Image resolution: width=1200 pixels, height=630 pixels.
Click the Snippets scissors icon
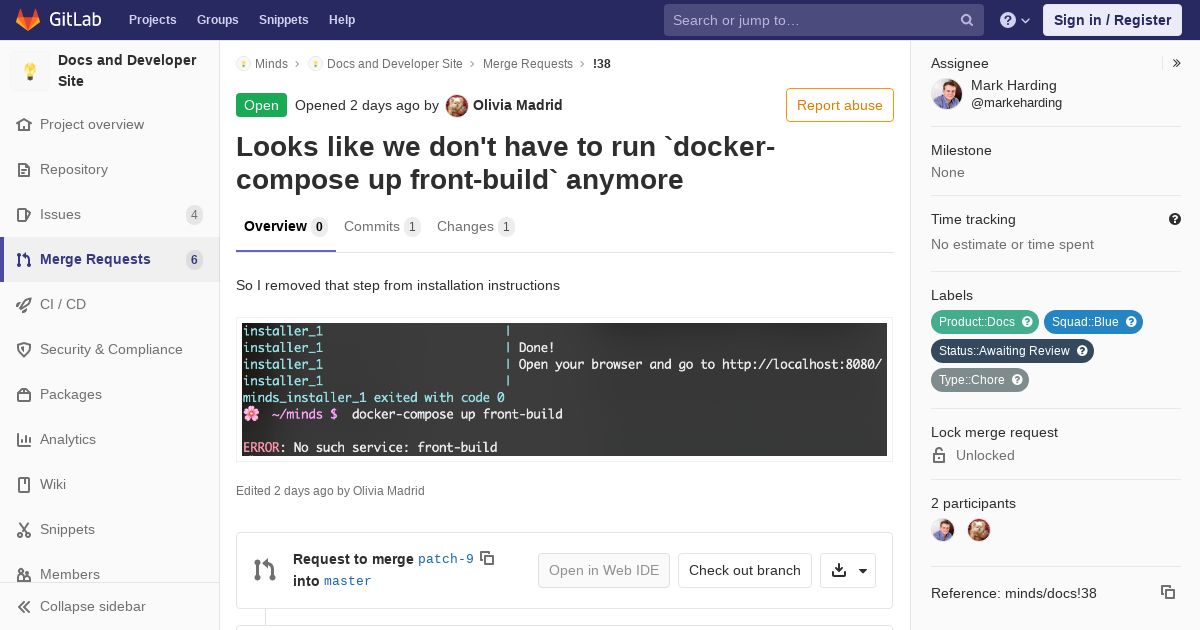pos(24,530)
